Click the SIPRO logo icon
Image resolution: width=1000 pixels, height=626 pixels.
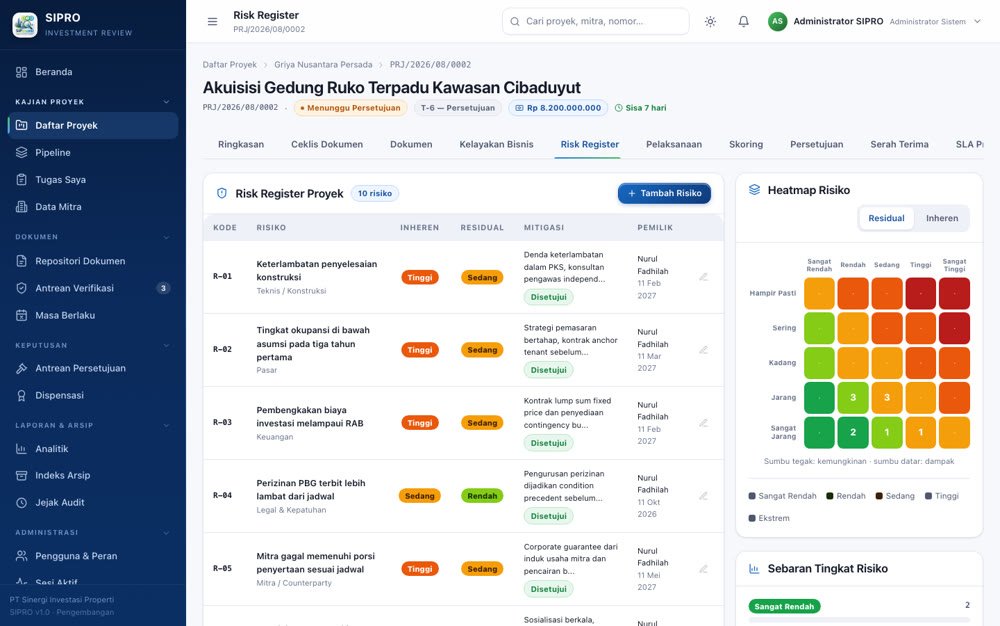tap(25, 24)
